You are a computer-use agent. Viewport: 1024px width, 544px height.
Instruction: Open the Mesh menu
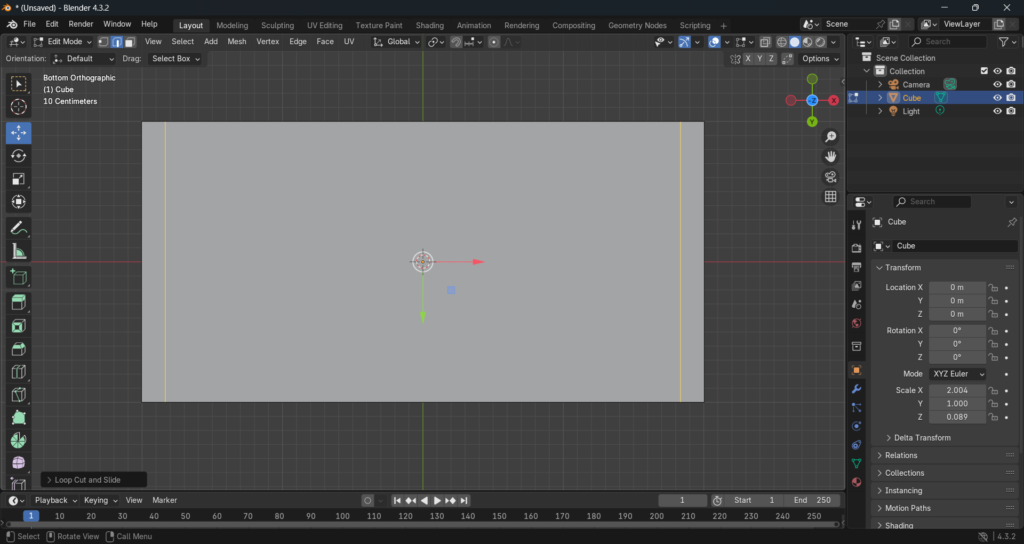[237, 42]
